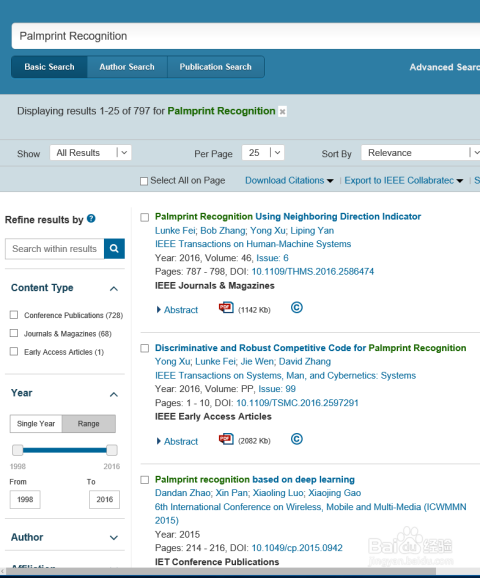Expand Abstract of the first result
The height and width of the screenshot is (578, 480).
pos(177,310)
